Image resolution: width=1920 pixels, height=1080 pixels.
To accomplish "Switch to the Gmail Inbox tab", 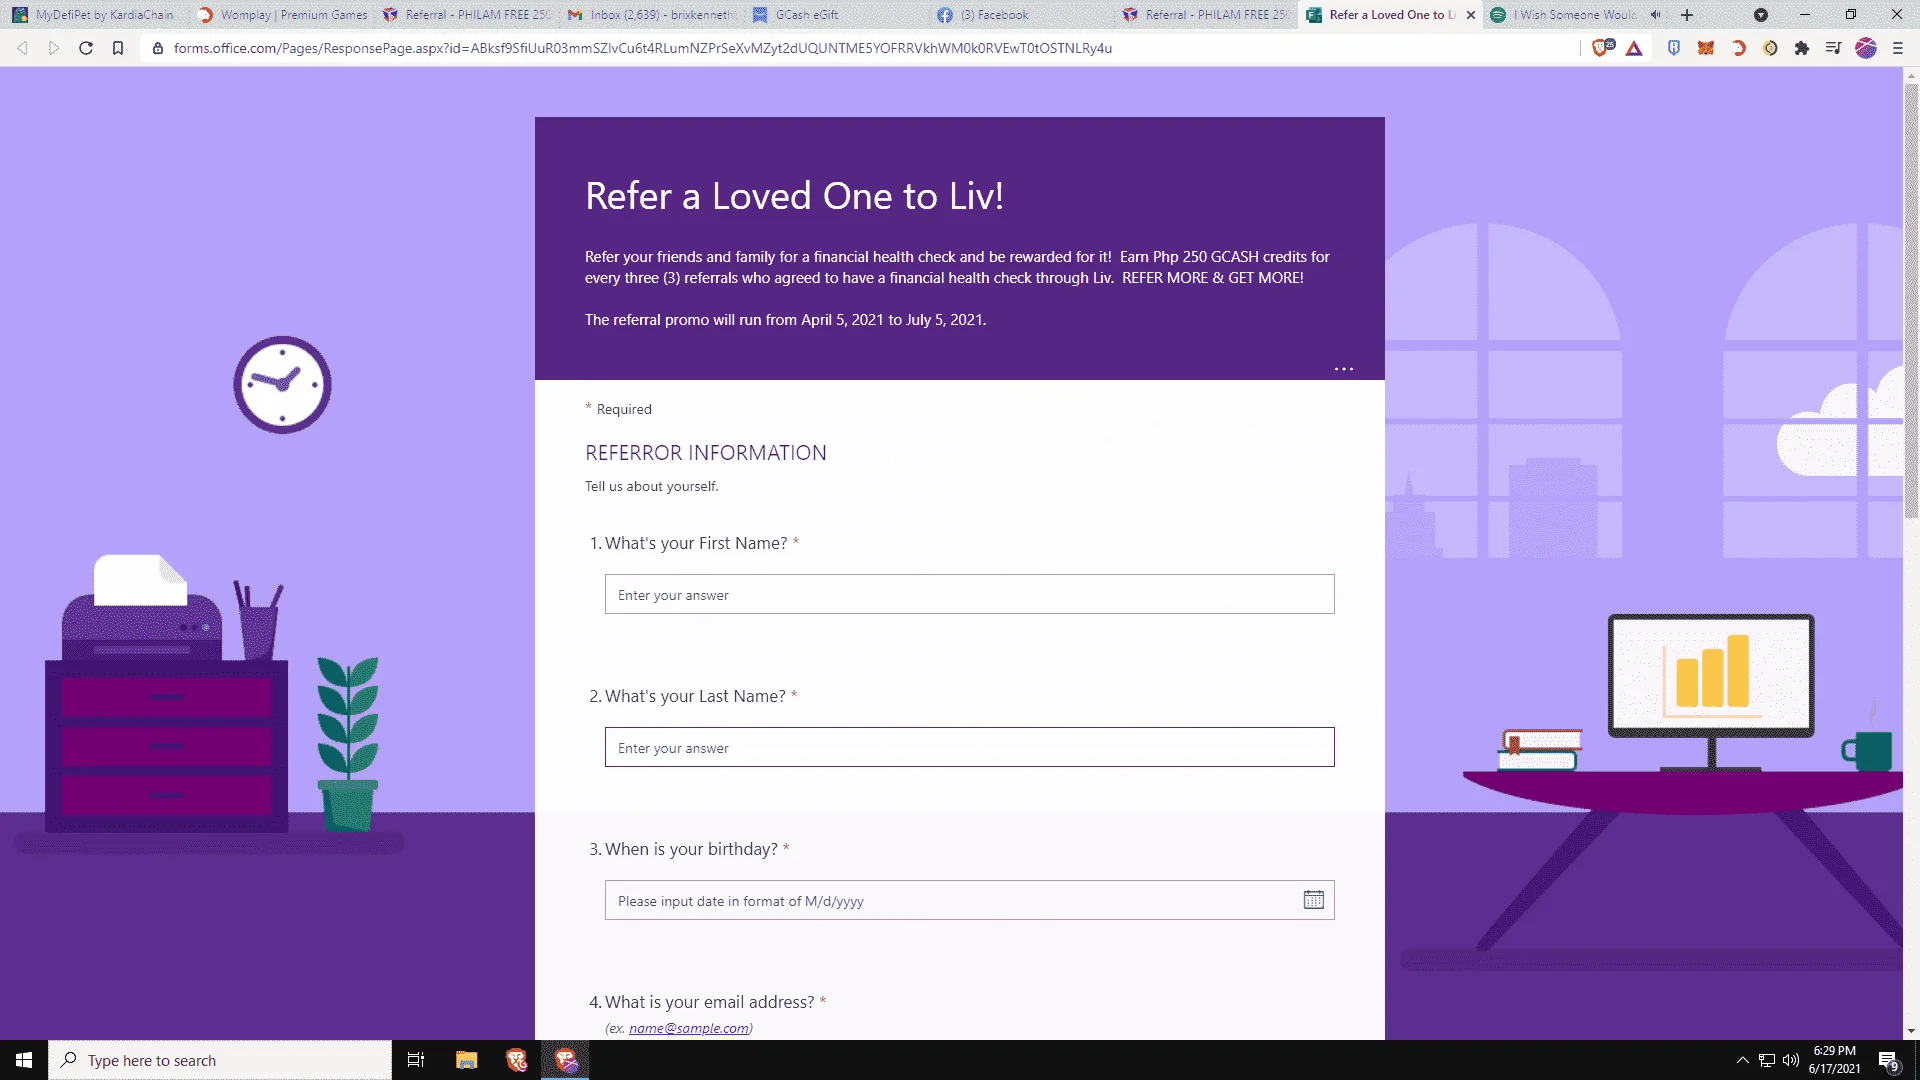I will coord(652,15).
